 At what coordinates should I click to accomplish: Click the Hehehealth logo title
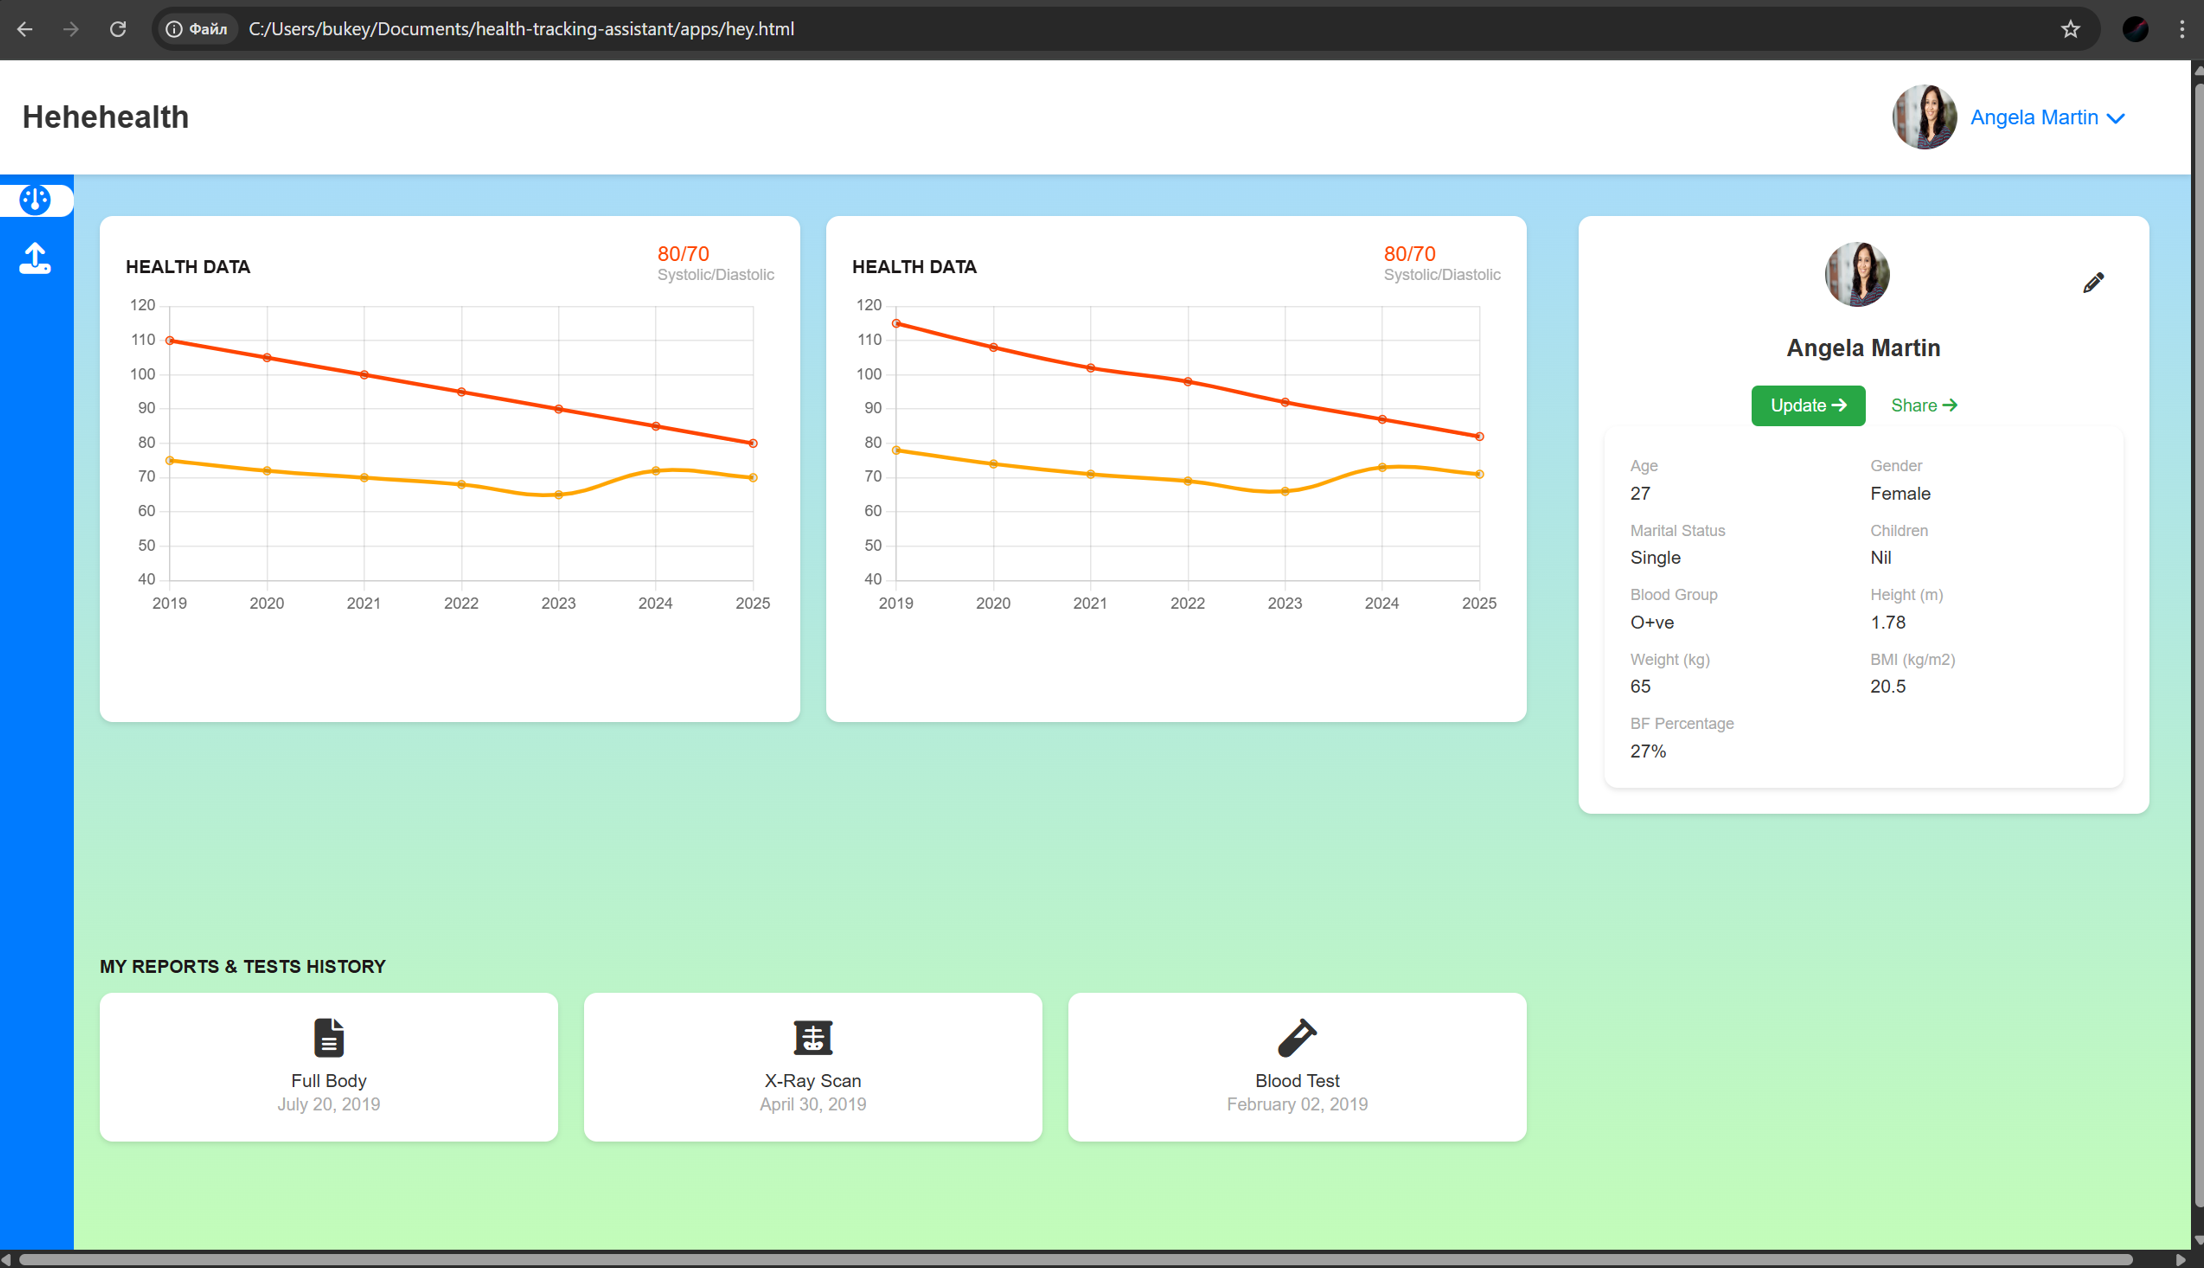[x=105, y=117]
